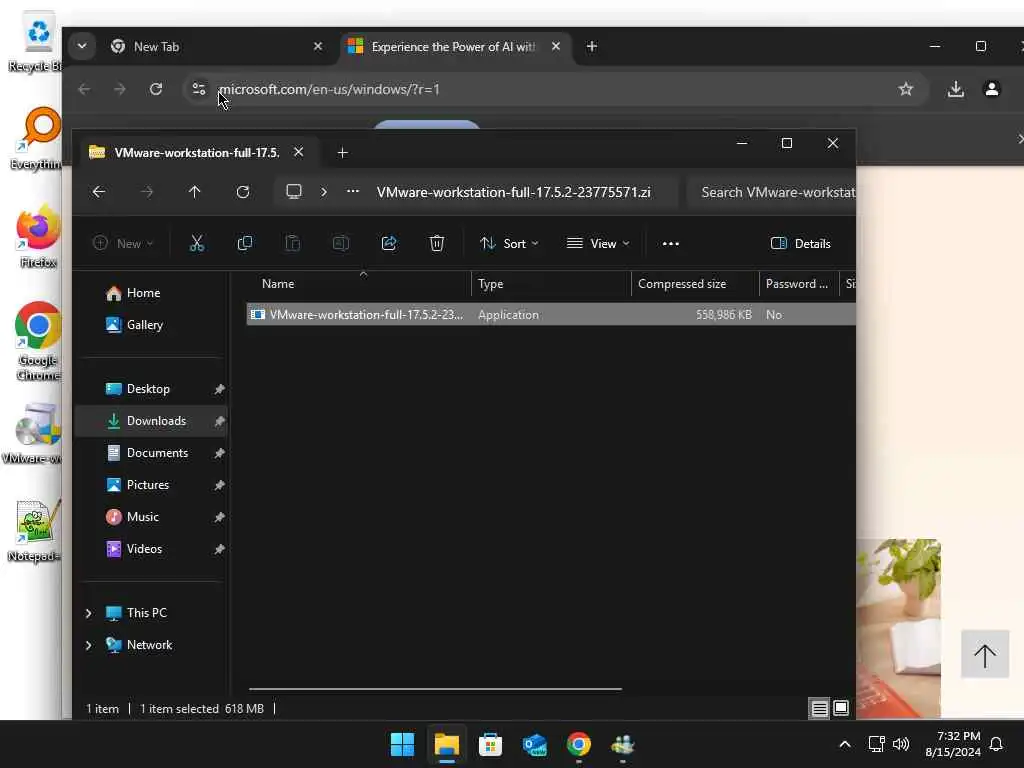Screen dimensions: 1024x768
Task: Show hidden path segments ellipsis in address bar
Action: 353,191
